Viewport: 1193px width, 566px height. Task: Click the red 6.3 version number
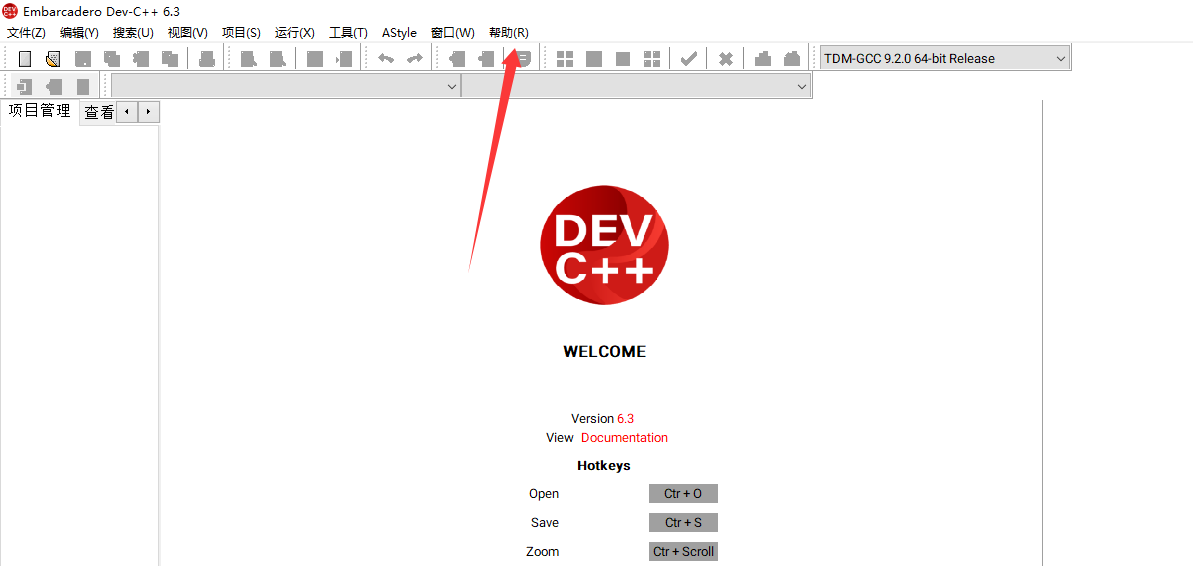(x=625, y=418)
